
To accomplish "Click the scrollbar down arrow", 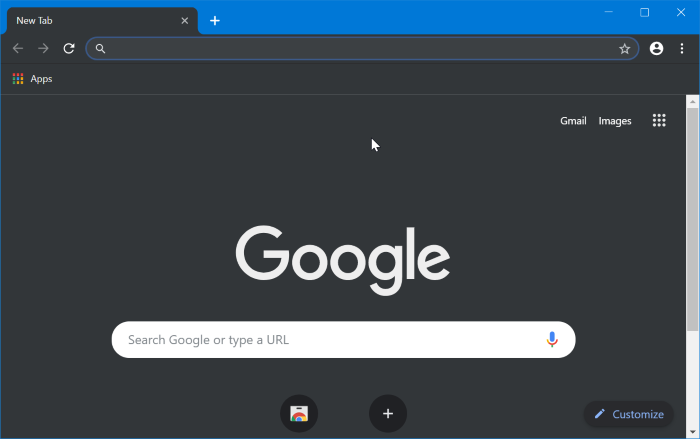I will [x=692, y=431].
